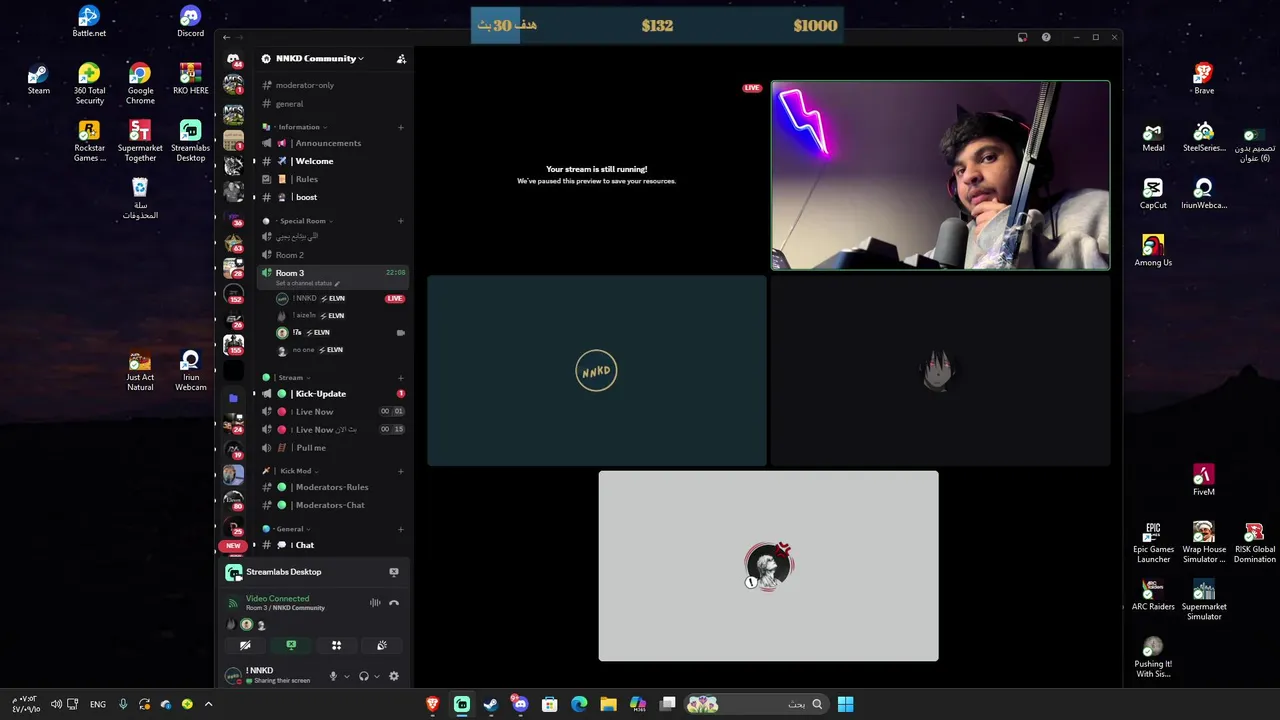
Task: Disconnect from voice call
Action: 394,603
